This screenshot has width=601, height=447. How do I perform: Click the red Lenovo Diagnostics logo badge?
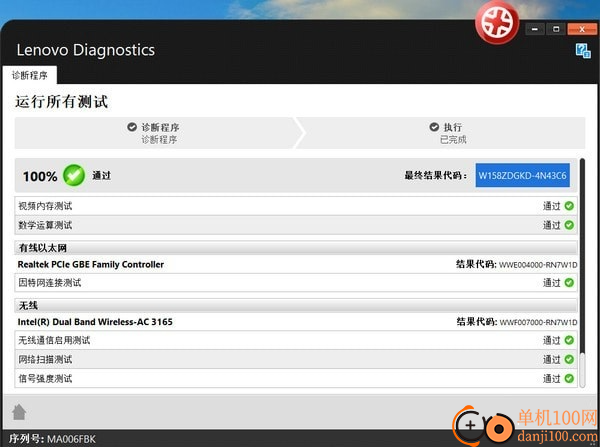point(497,22)
